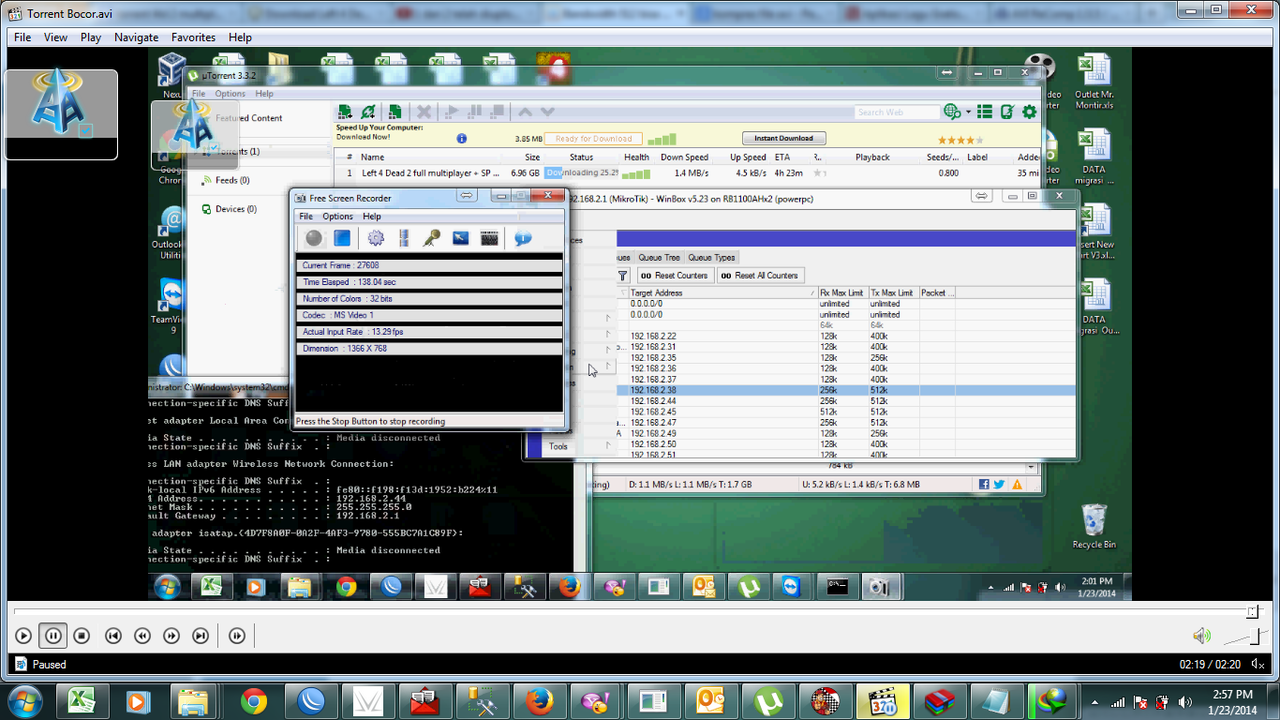
Task: Click the uTorrent Preferences gear icon
Action: point(1029,112)
